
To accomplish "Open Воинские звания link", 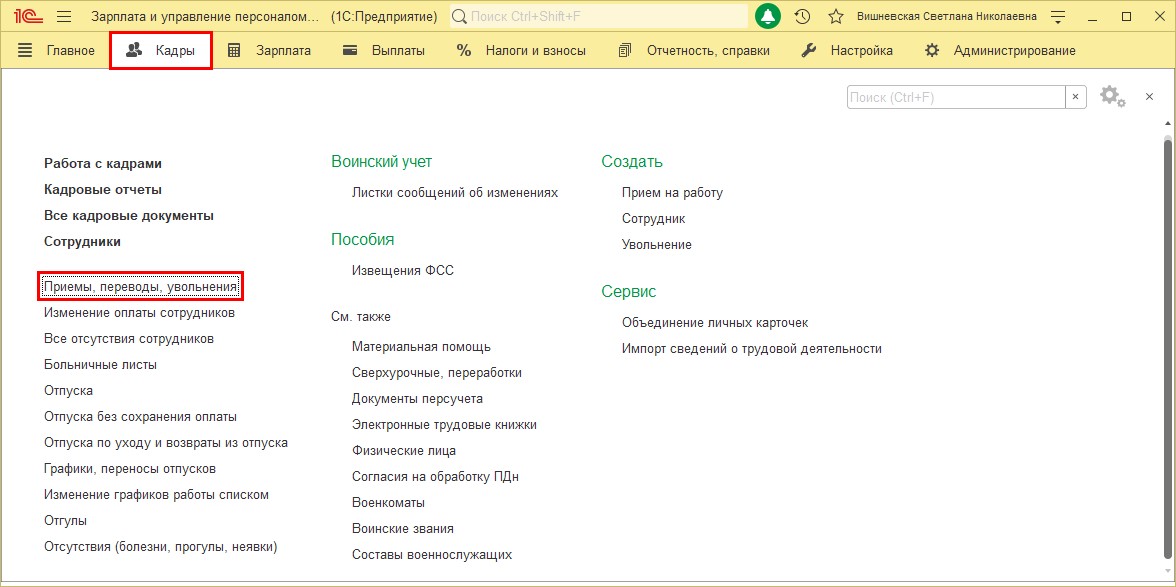I will click(403, 529).
